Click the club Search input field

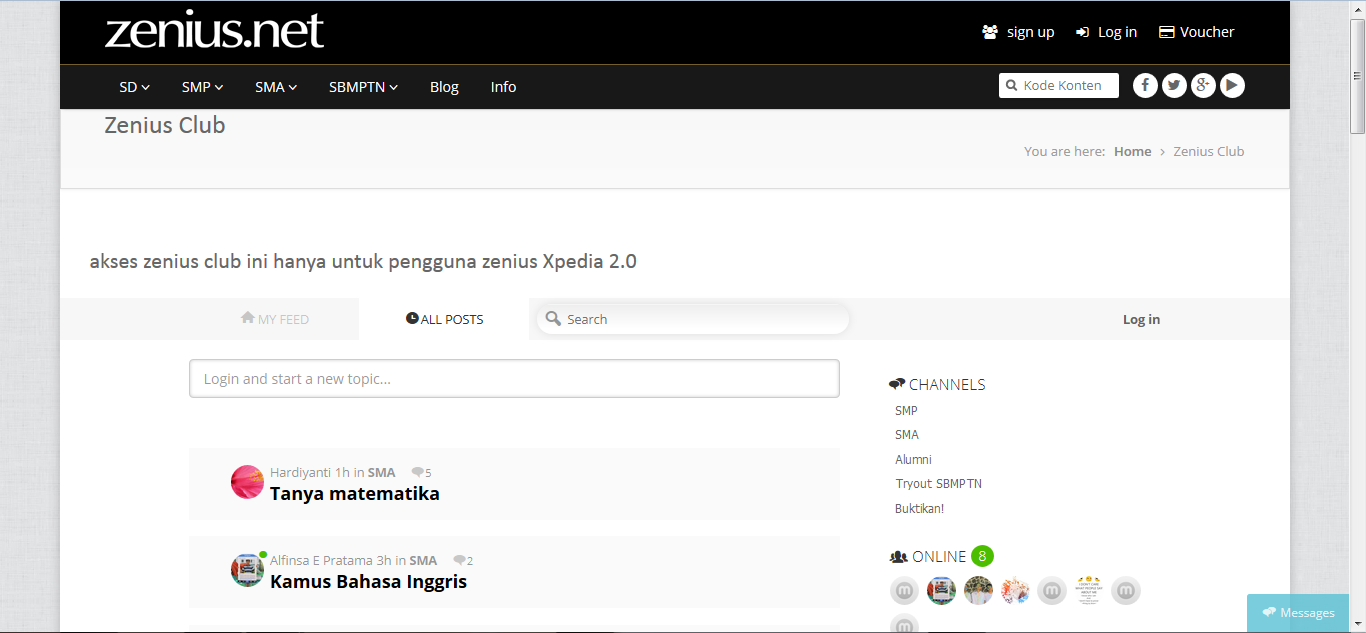click(x=693, y=319)
